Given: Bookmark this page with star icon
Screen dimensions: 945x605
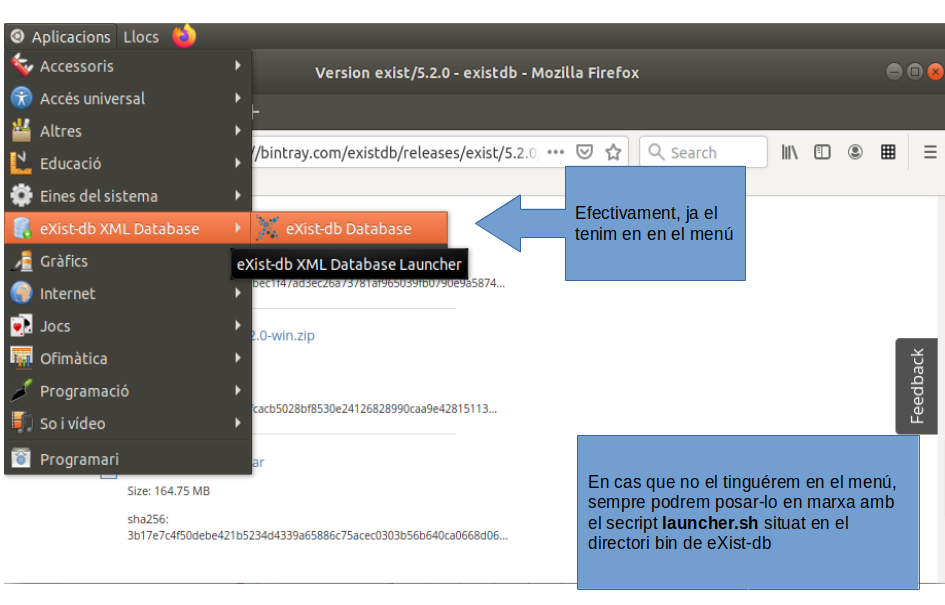Looking at the screenshot, I should coord(613,152).
